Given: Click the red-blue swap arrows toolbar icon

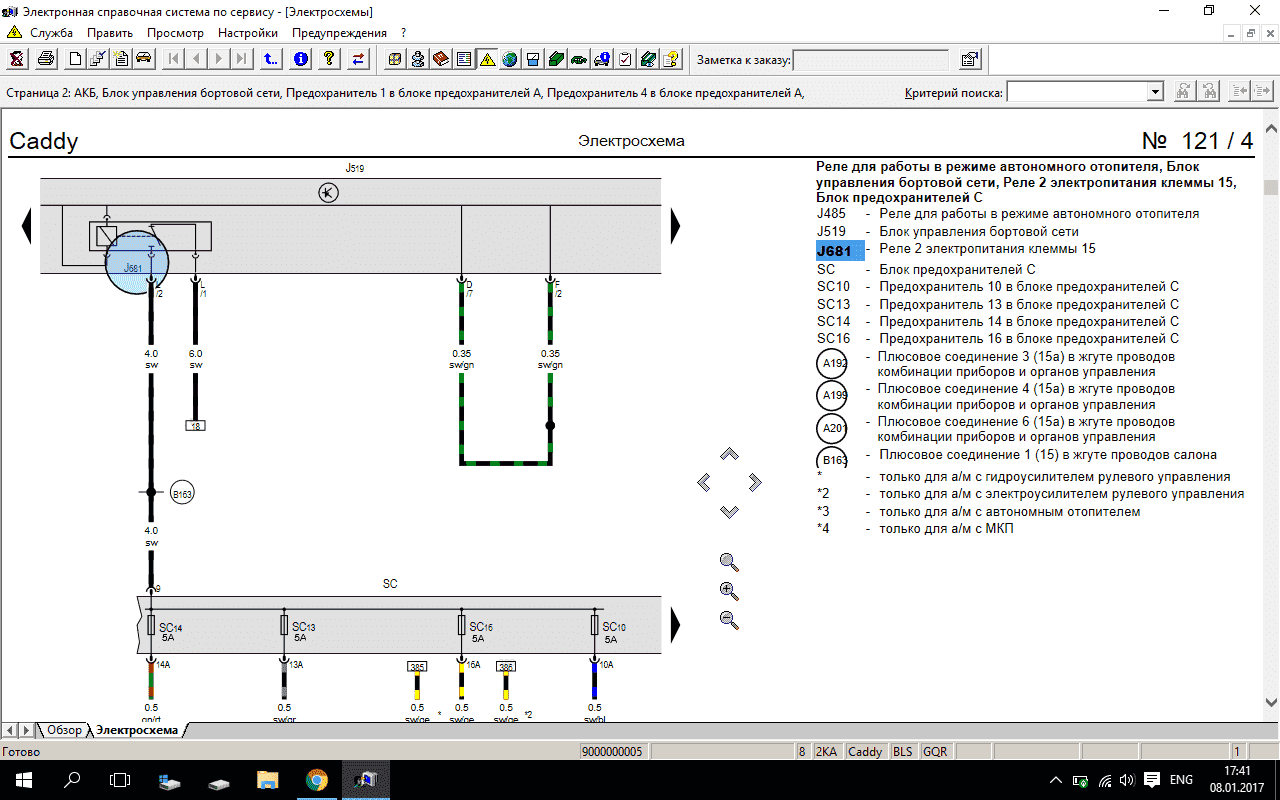Looking at the screenshot, I should 358,59.
